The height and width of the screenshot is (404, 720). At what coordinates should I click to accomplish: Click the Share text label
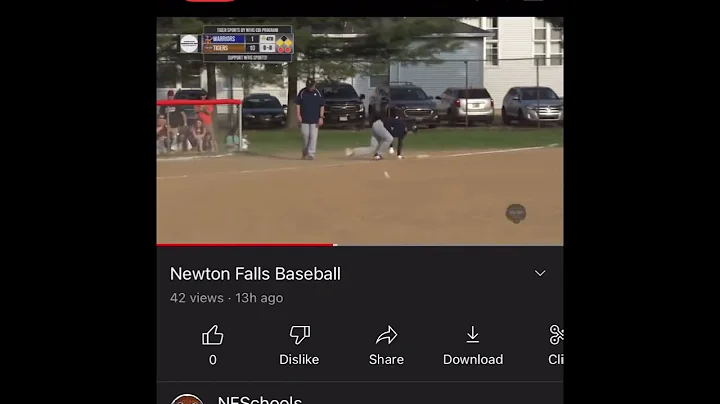pyautogui.click(x=387, y=359)
